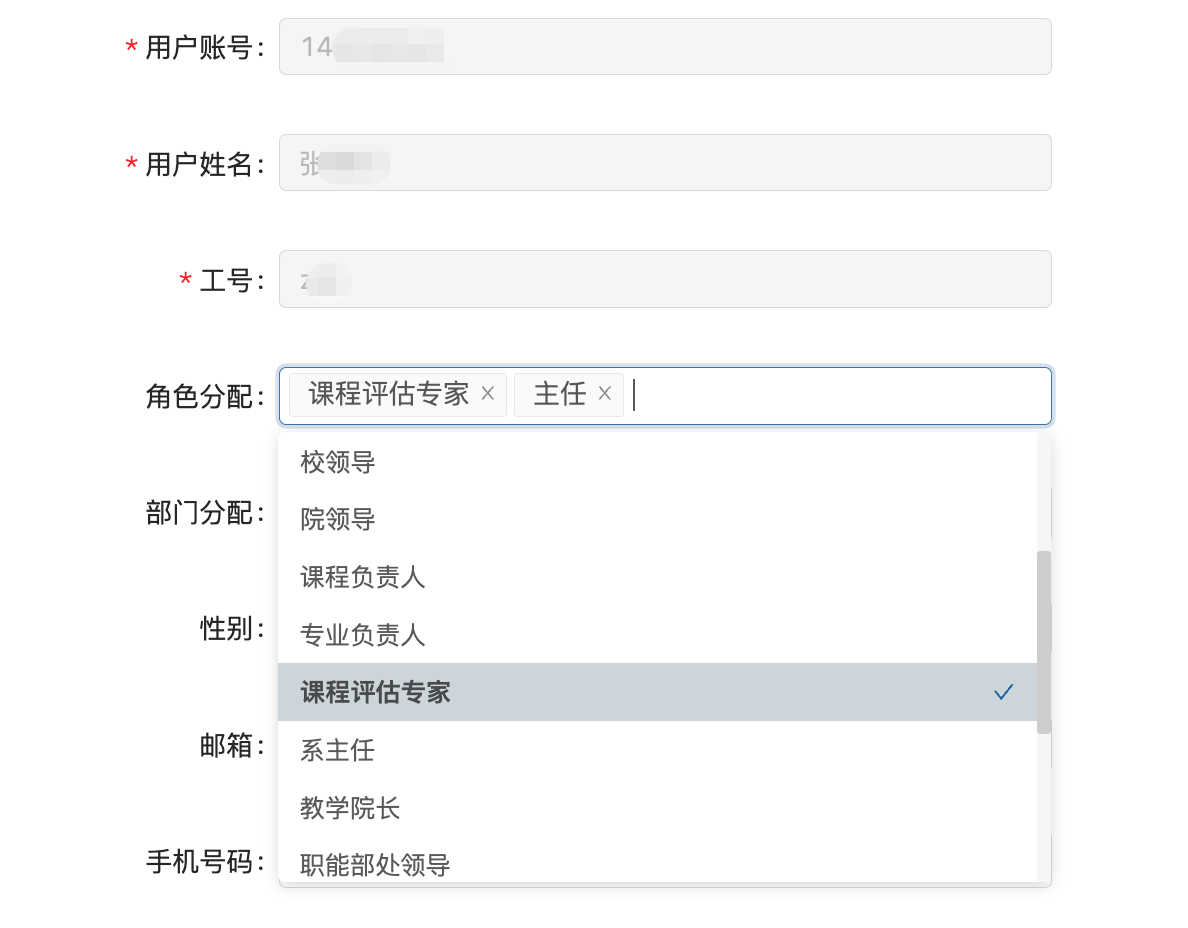Click the 主任 tag label text
Viewport: 1188px width, 928px height.
coord(559,394)
